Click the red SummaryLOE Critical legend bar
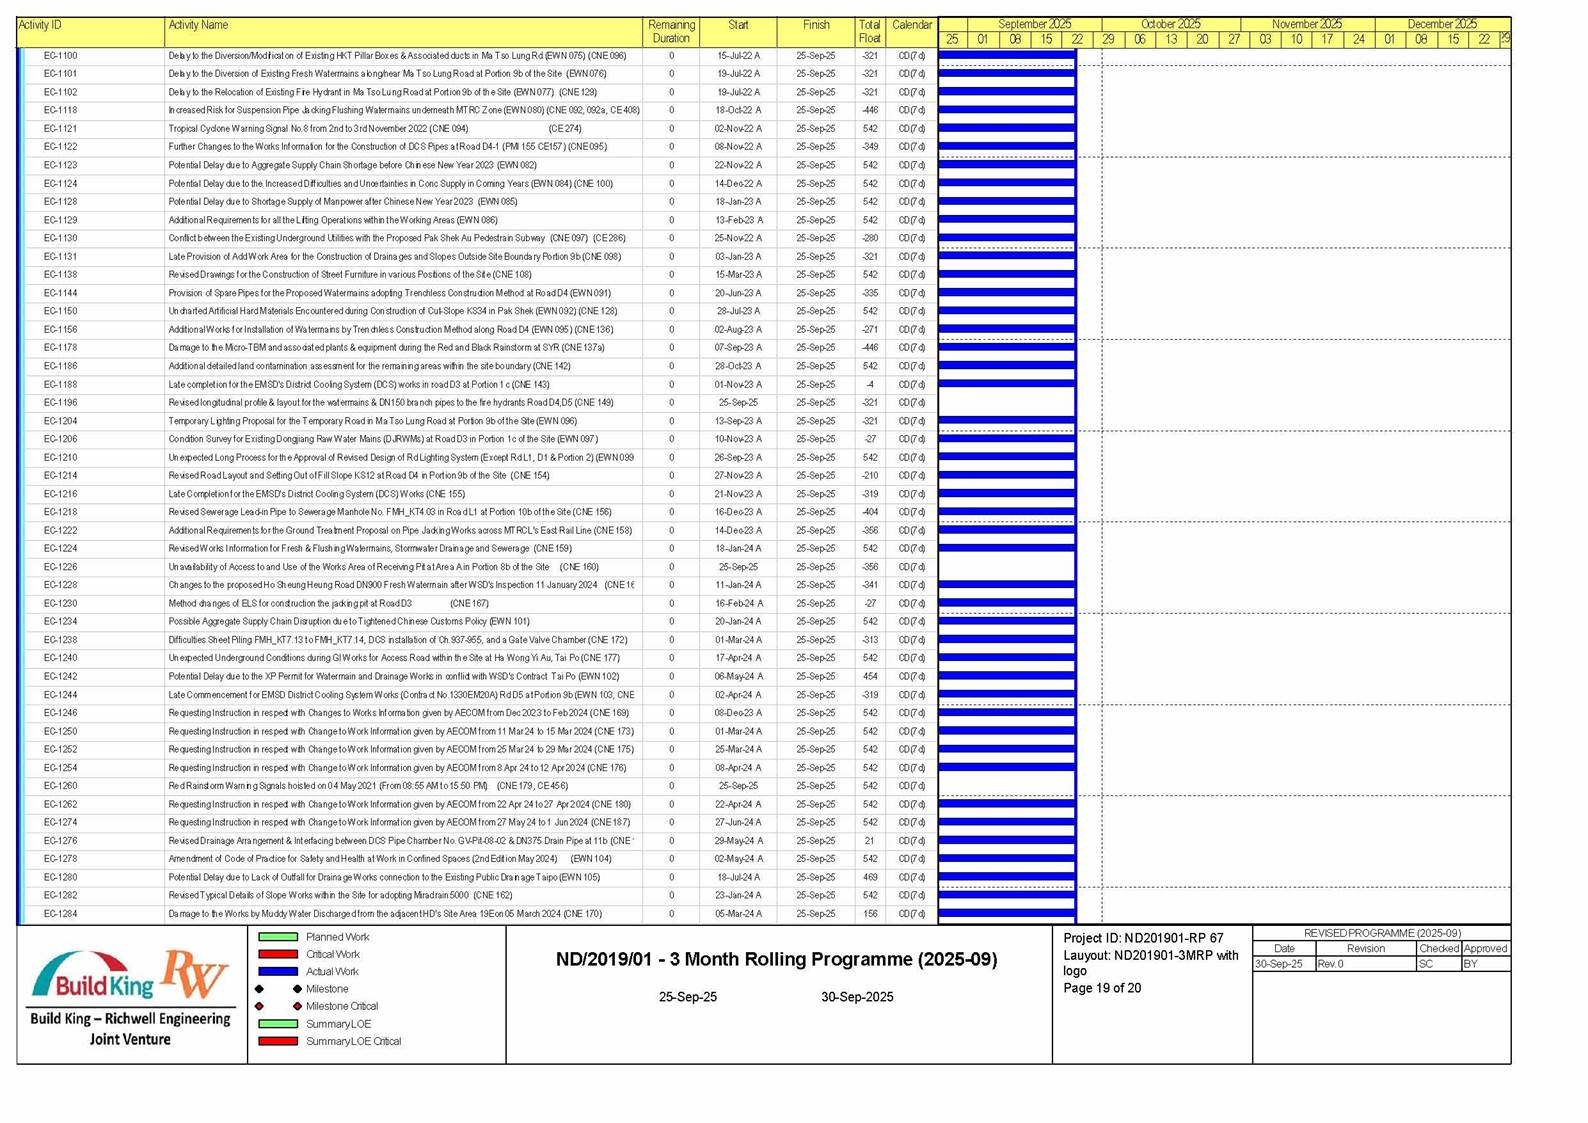 278,1041
